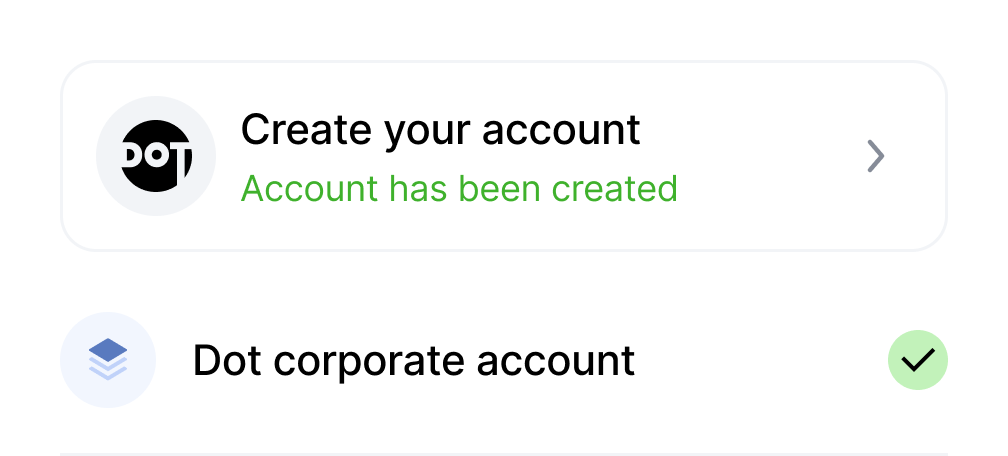Select the Dot corporate account option

point(413,360)
